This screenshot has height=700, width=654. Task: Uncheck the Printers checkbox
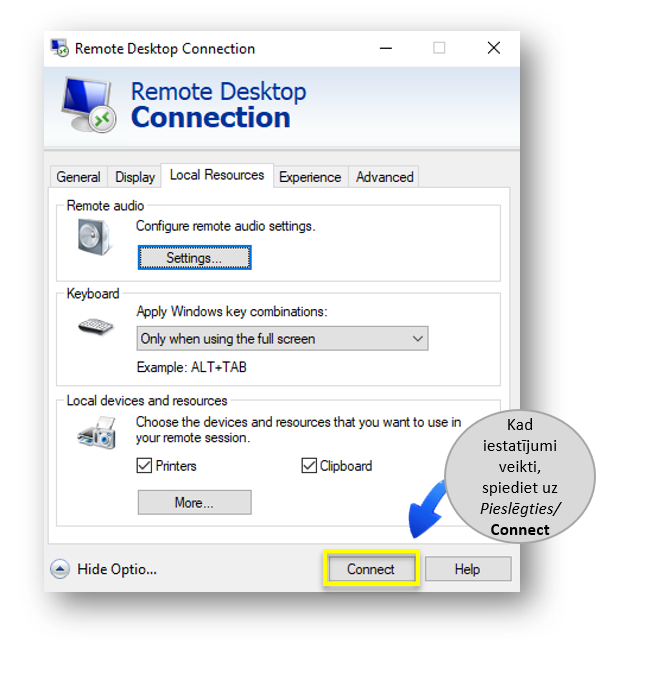point(144,466)
